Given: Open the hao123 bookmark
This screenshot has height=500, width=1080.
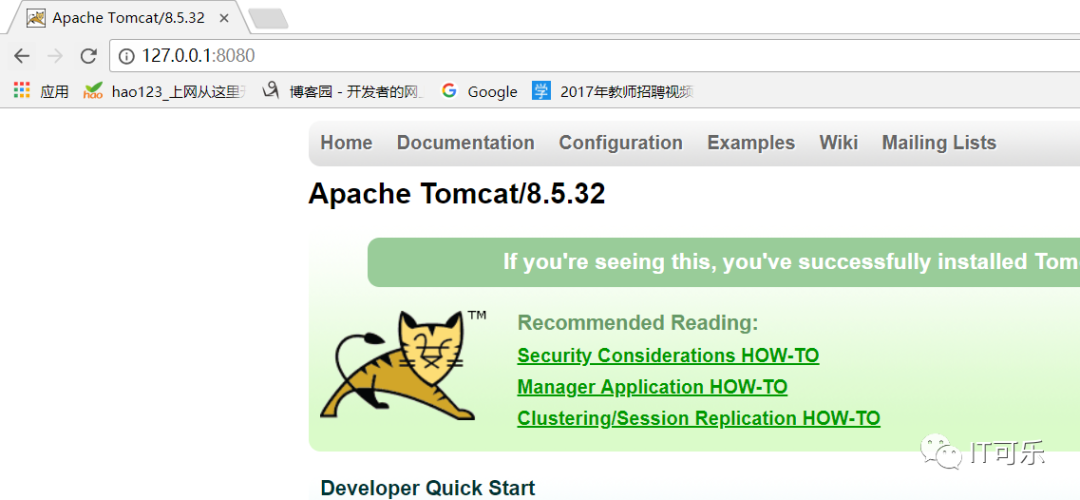Looking at the screenshot, I should [x=164, y=91].
